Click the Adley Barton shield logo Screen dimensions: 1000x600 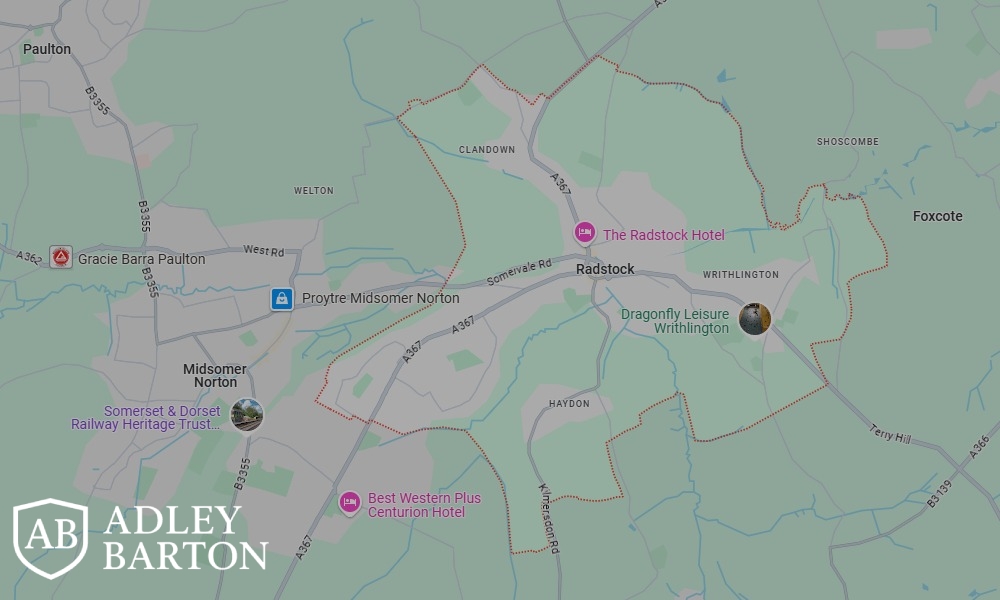tap(50, 539)
